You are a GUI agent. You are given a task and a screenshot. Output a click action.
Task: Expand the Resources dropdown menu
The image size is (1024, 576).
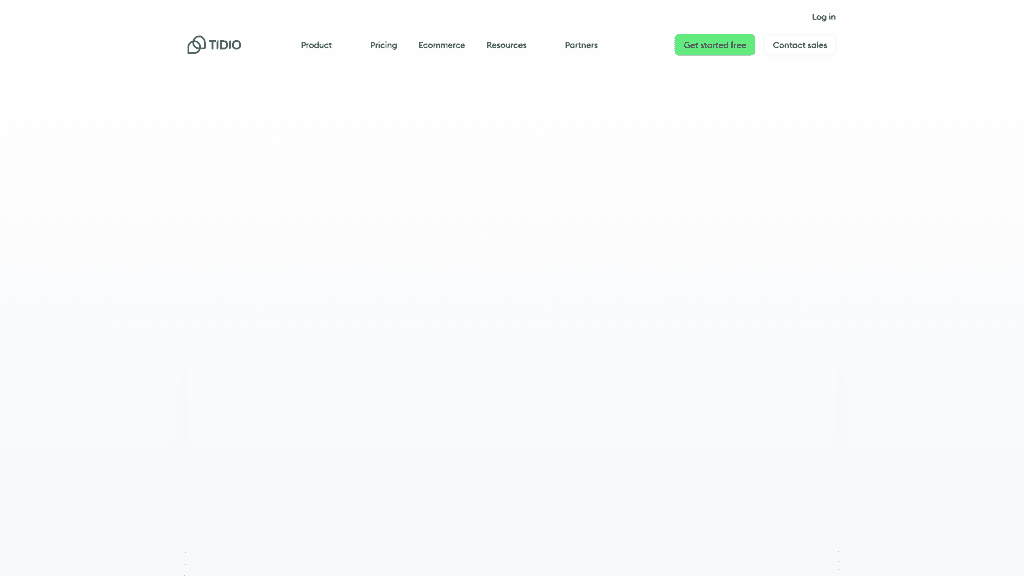506,45
